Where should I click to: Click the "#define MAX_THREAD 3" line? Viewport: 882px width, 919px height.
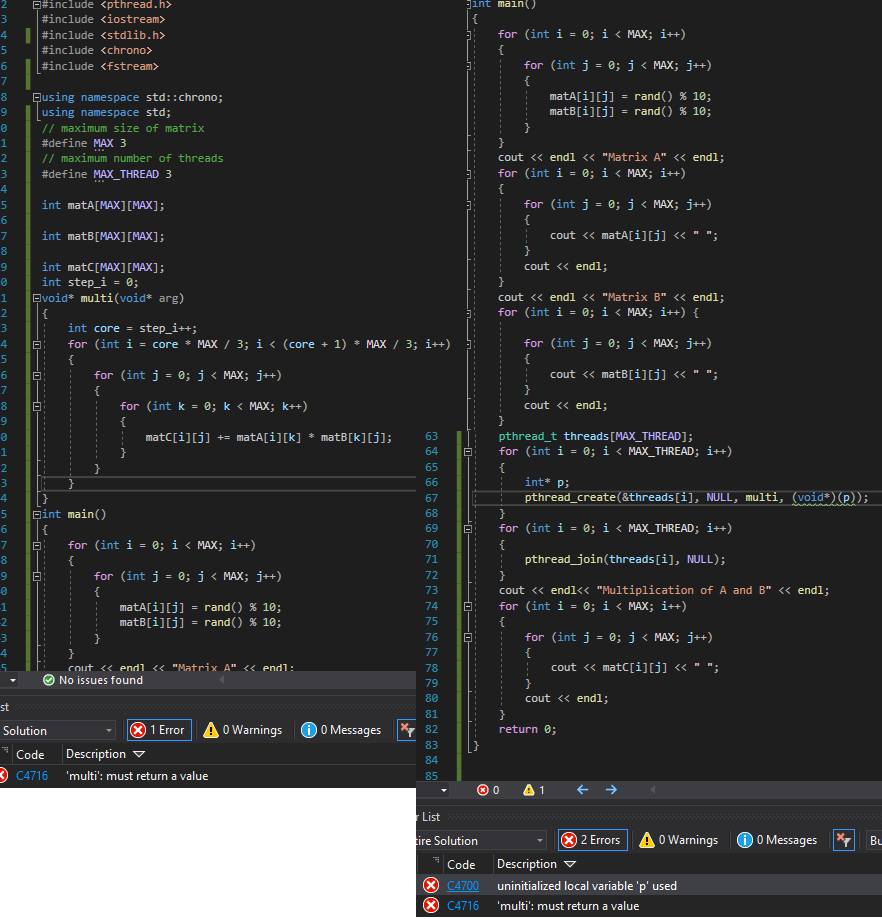pyautogui.click(x=107, y=174)
